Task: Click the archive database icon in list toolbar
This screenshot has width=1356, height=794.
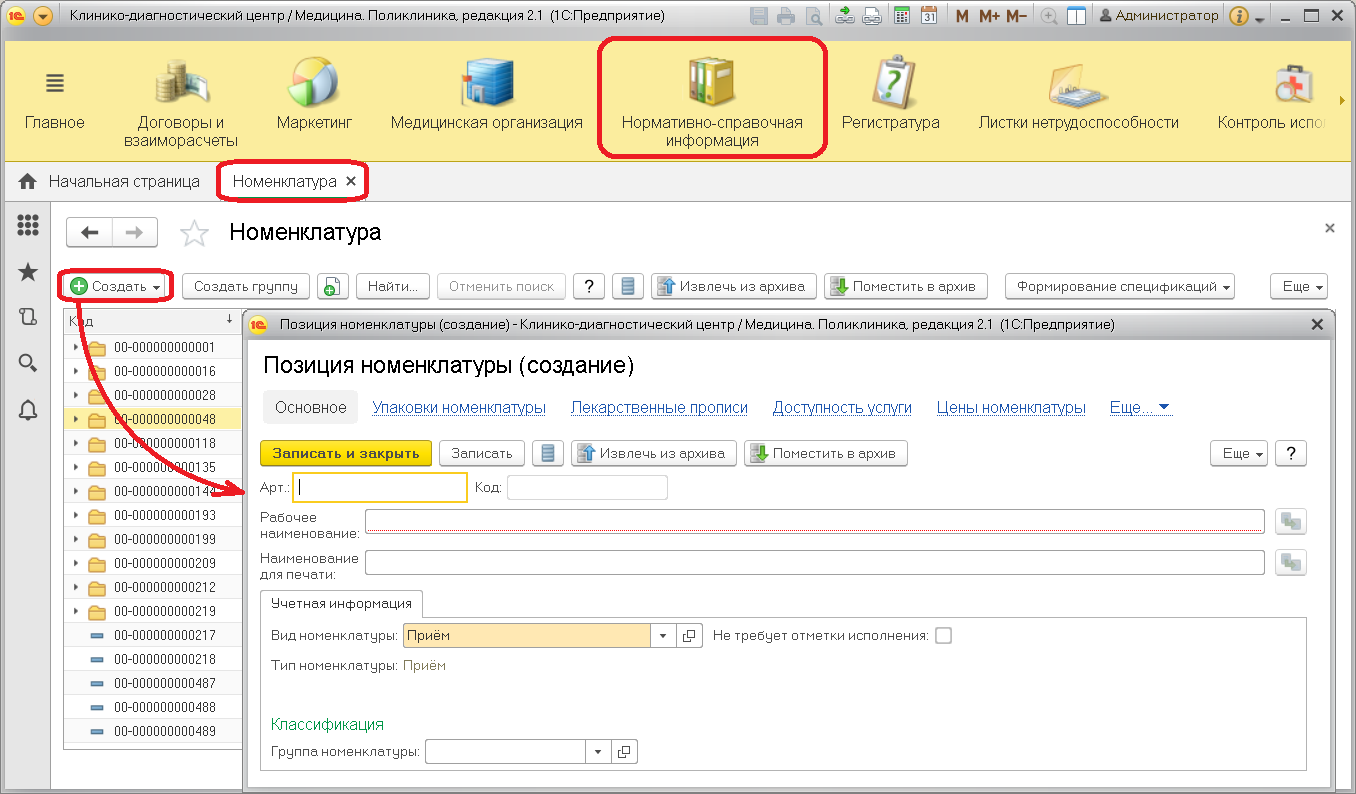Action: pyautogui.click(x=628, y=286)
